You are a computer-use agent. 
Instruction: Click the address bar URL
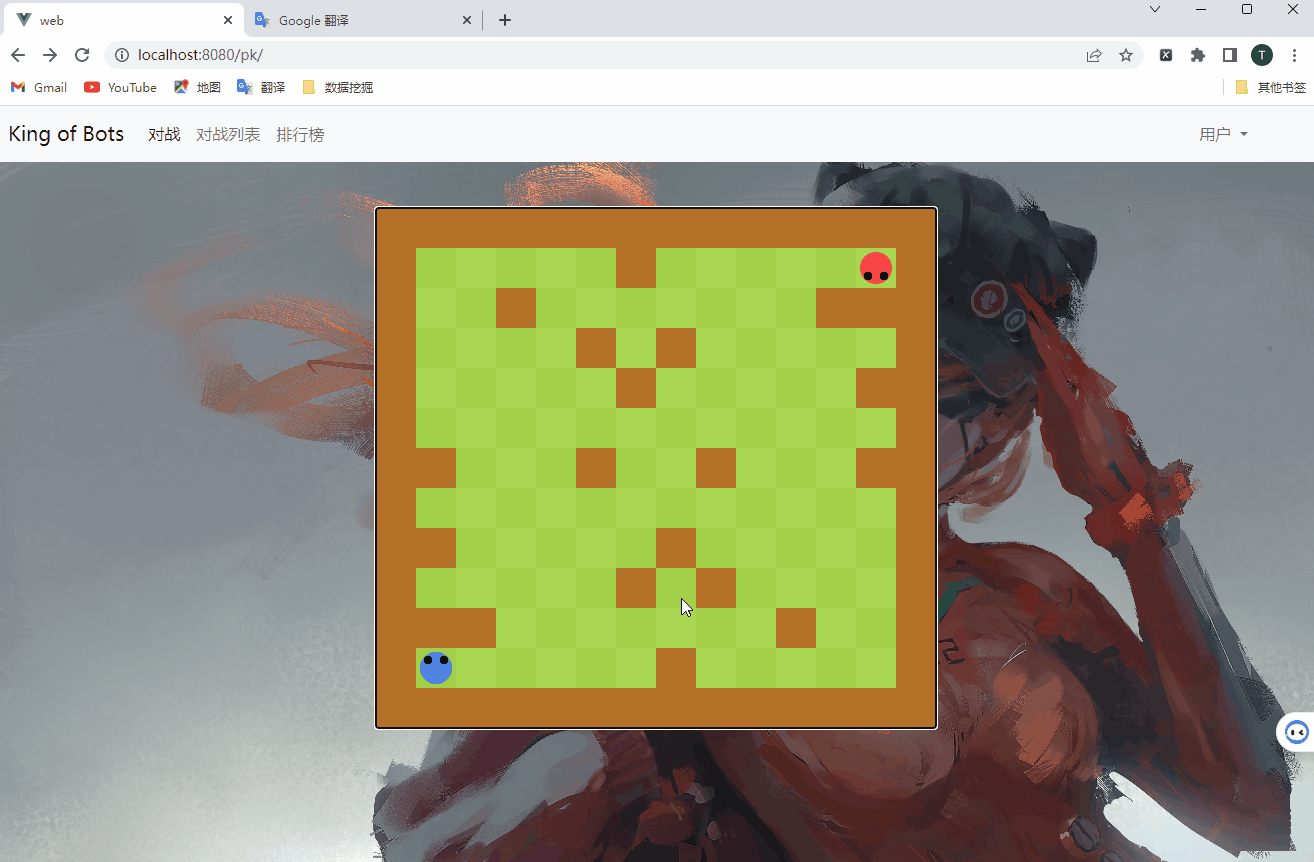(x=200, y=55)
